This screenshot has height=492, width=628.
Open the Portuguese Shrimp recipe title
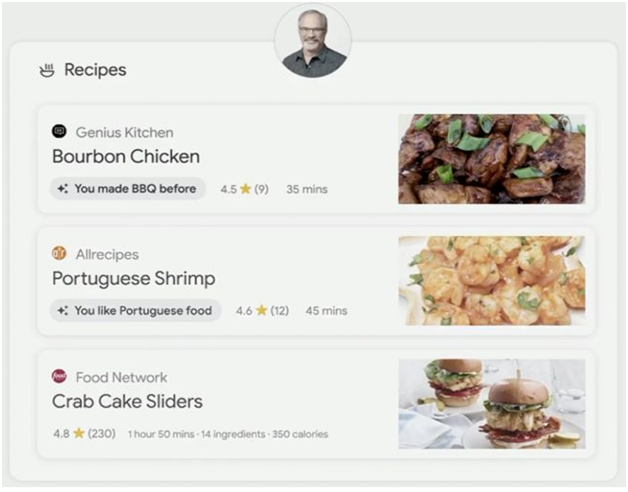(134, 278)
